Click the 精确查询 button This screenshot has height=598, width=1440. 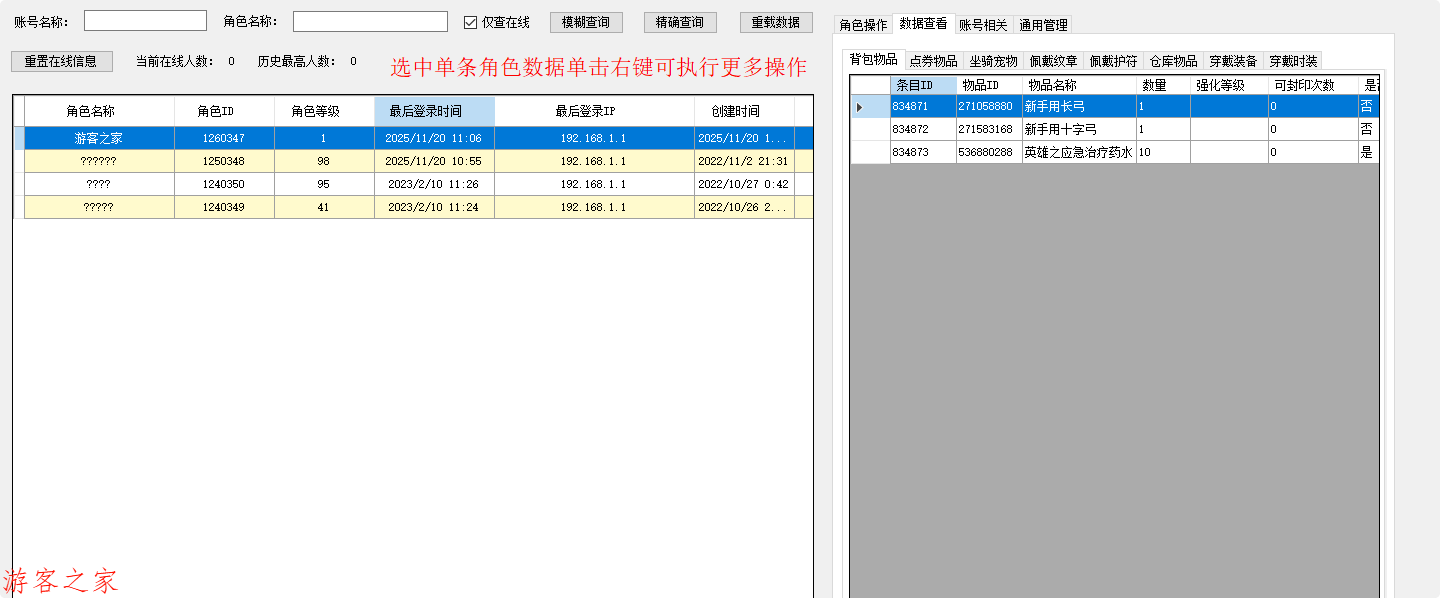(680, 22)
